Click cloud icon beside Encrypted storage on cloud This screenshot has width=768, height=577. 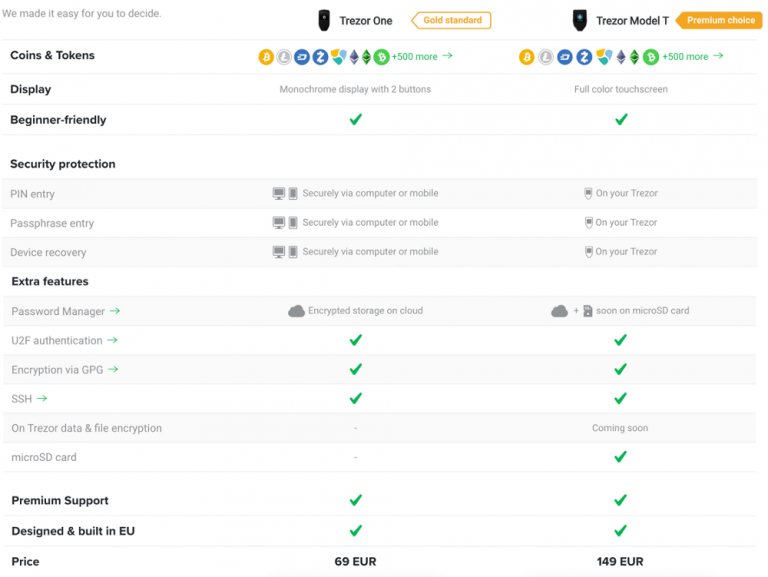coord(296,311)
